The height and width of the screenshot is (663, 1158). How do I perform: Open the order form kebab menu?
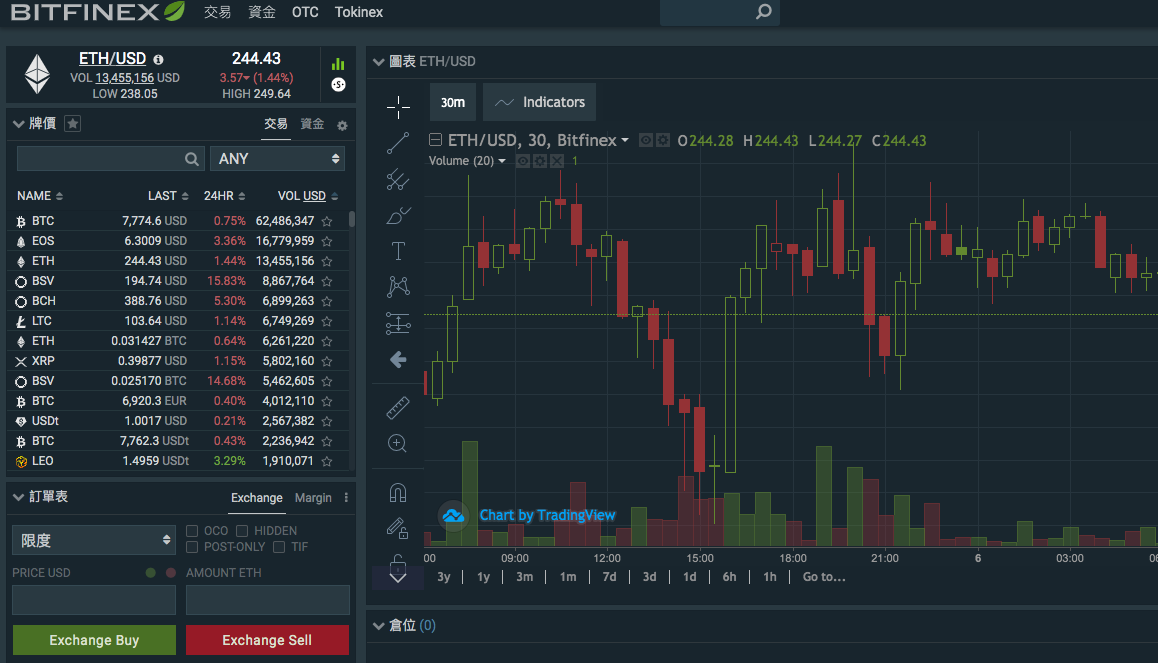(346, 498)
